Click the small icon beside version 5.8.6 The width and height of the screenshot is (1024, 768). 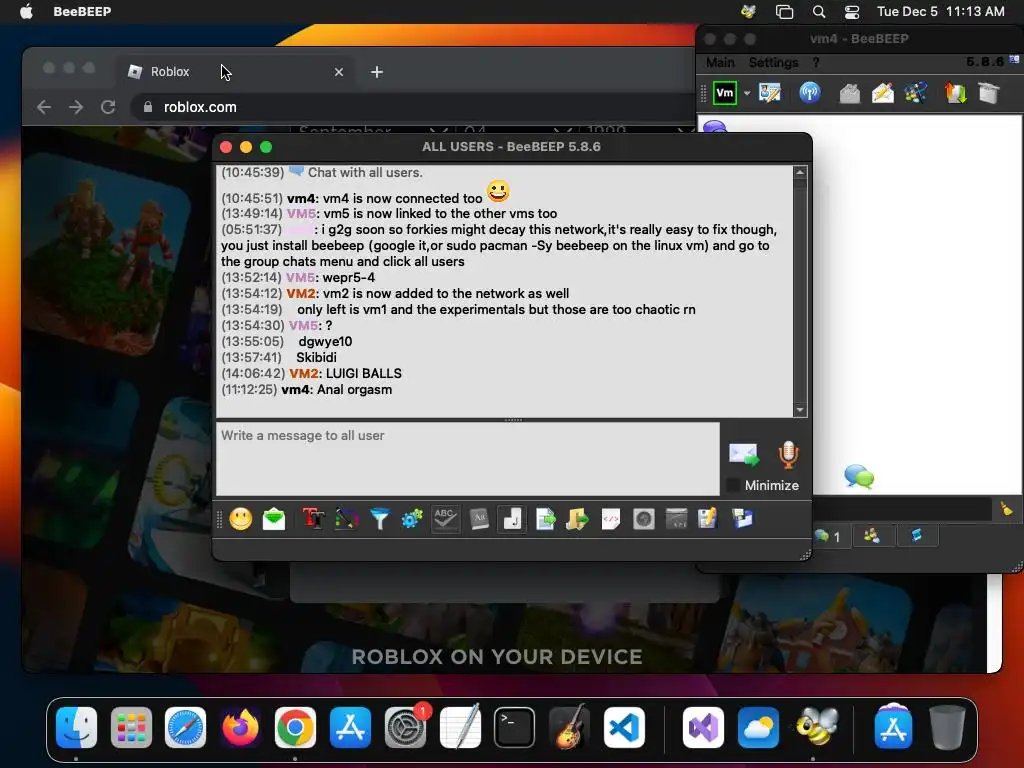tap(1014, 59)
